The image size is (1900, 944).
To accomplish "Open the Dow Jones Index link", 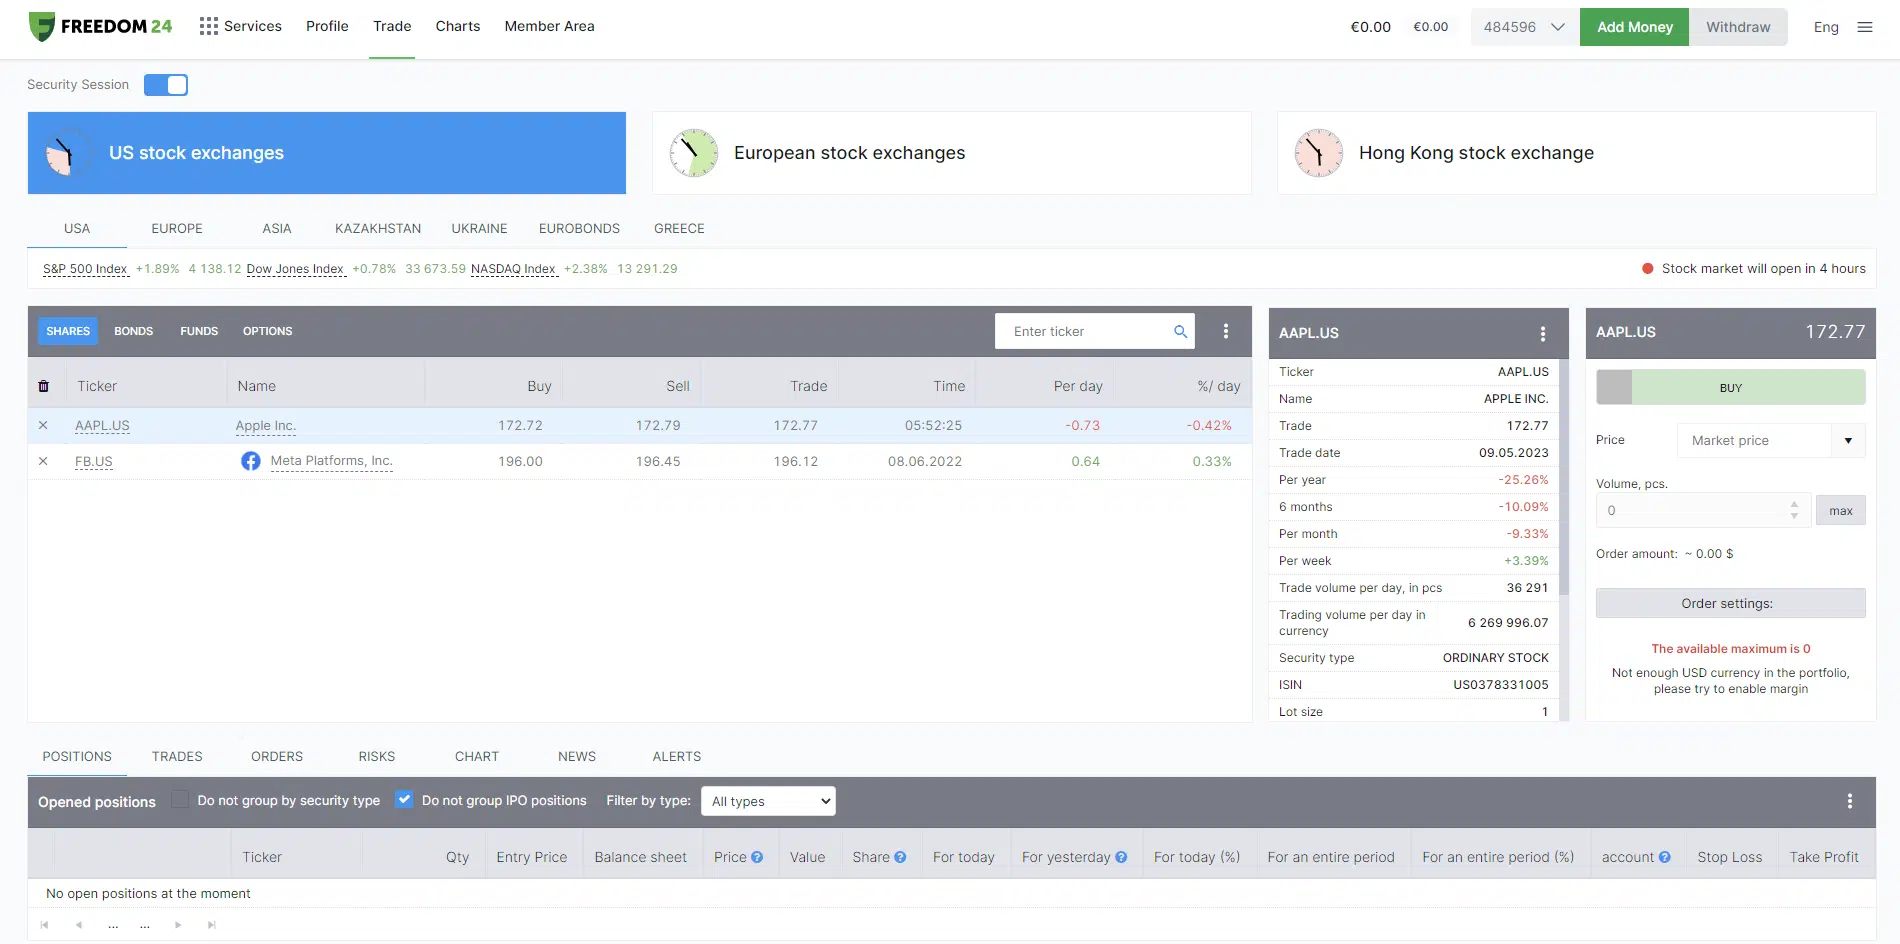I will point(296,269).
